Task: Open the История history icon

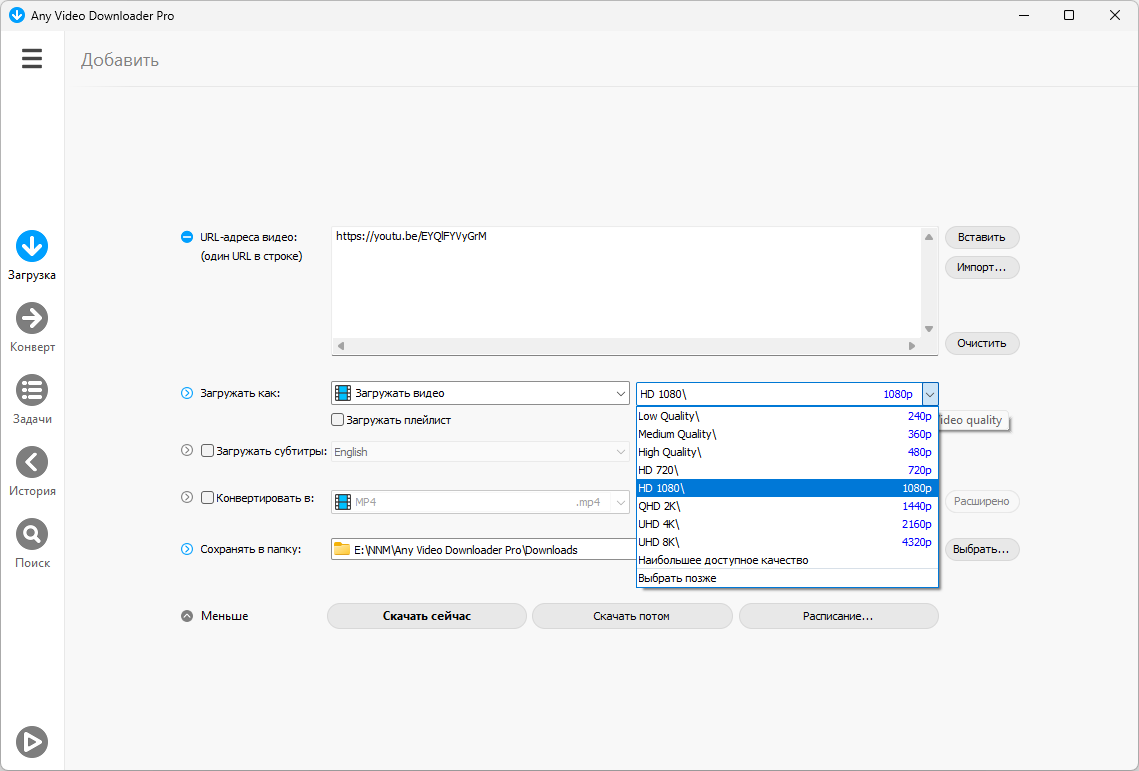Action: (32, 461)
